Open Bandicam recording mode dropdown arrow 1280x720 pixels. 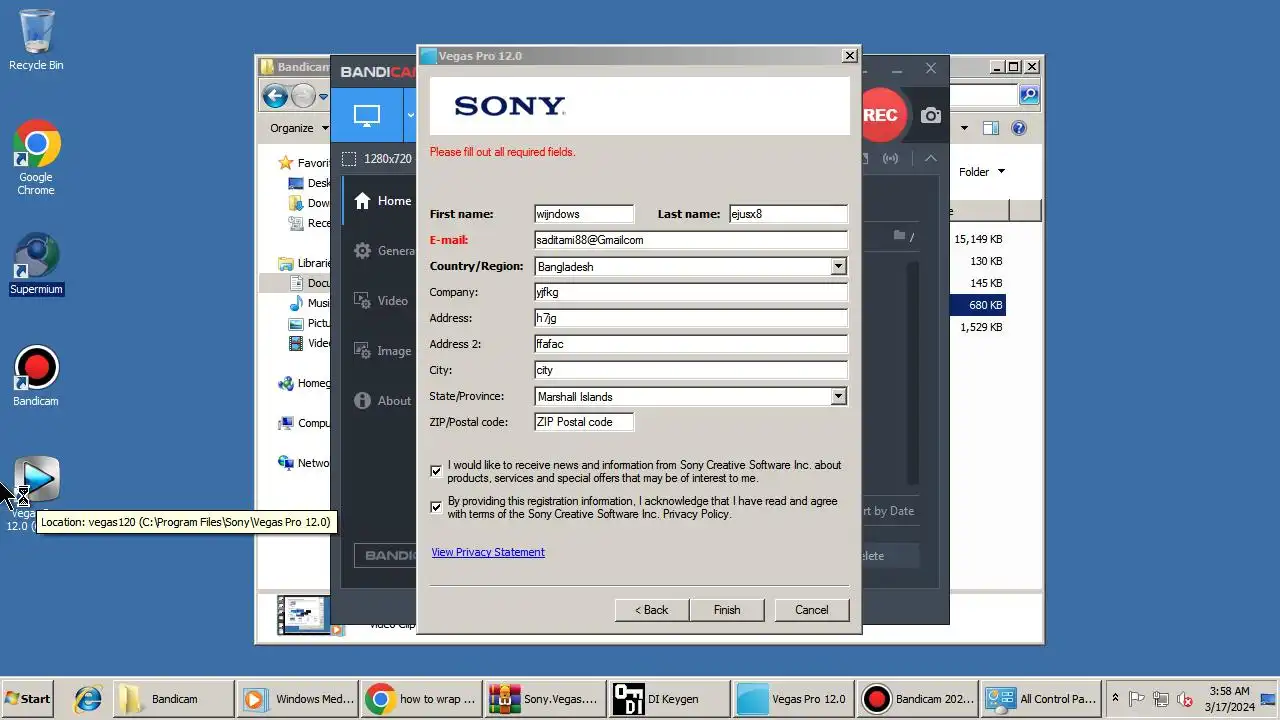[410, 115]
